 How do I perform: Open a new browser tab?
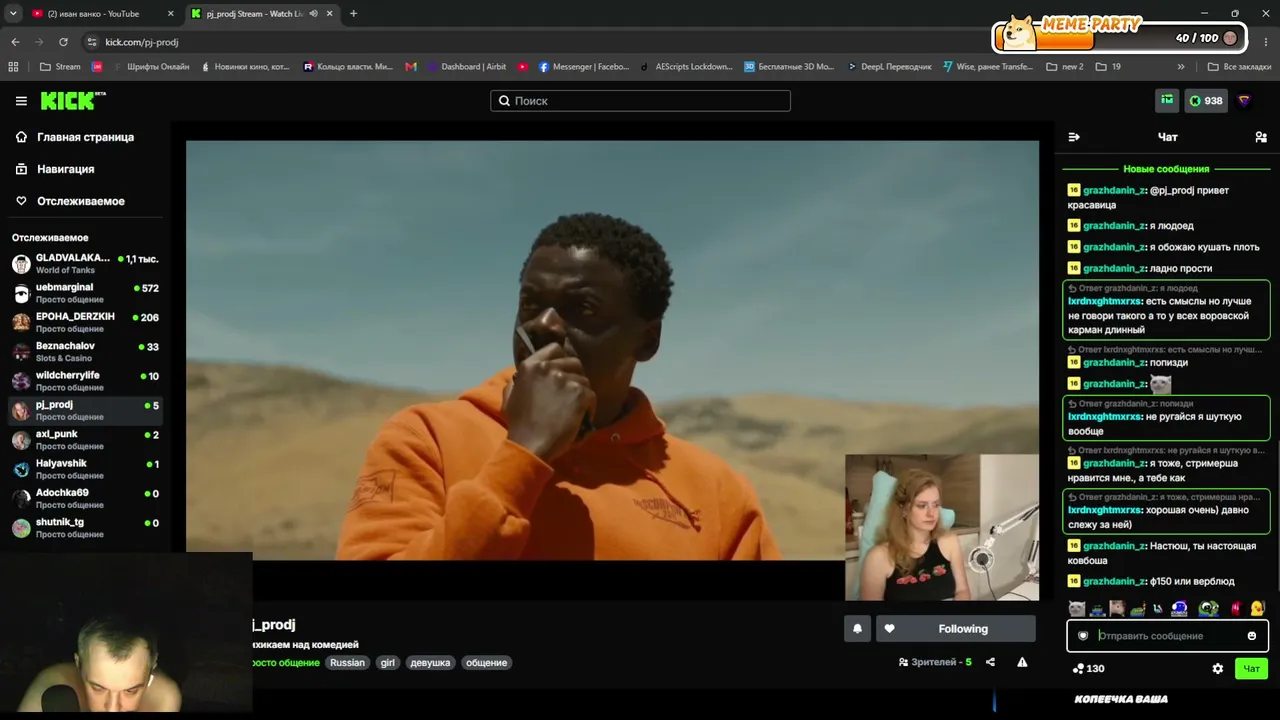[x=353, y=14]
